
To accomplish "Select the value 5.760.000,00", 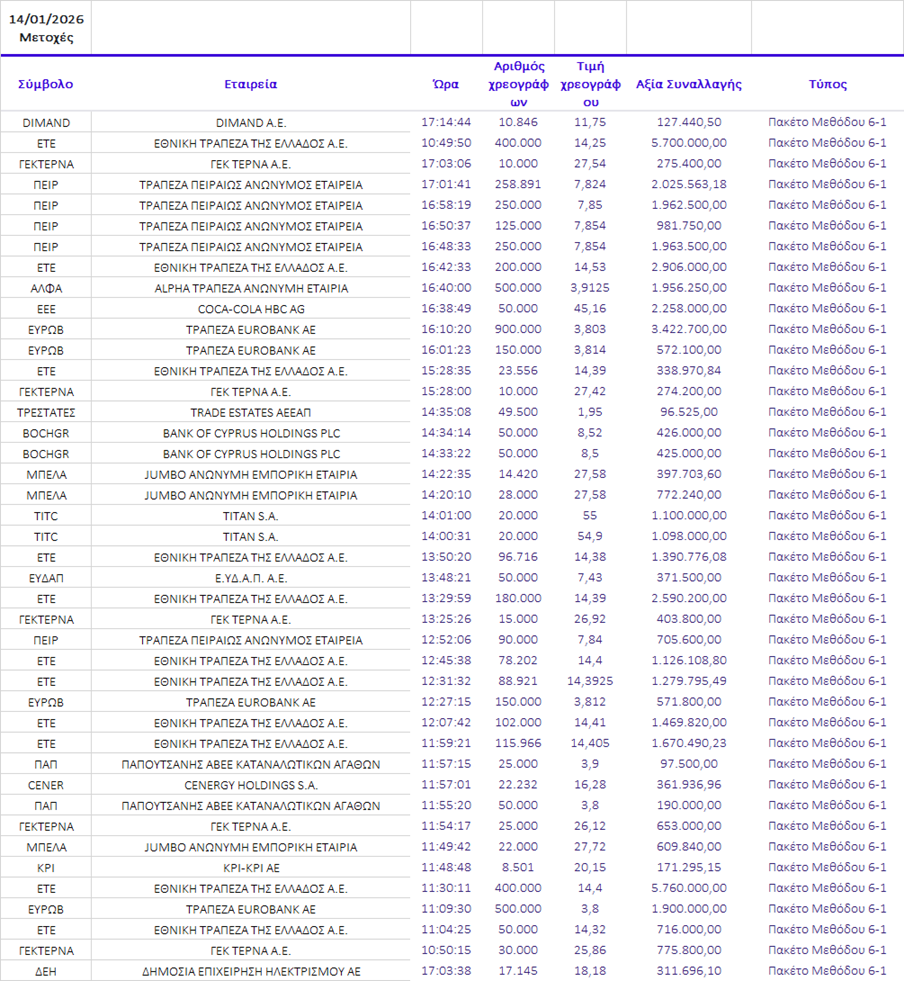I will [x=689, y=886].
